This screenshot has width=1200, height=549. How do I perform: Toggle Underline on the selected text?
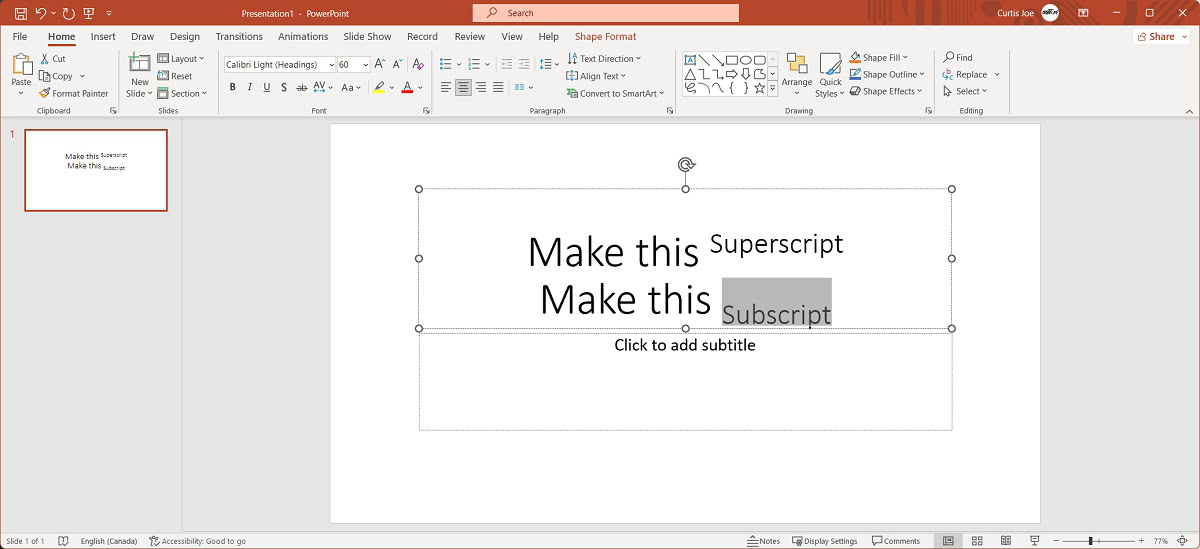click(267, 88)
